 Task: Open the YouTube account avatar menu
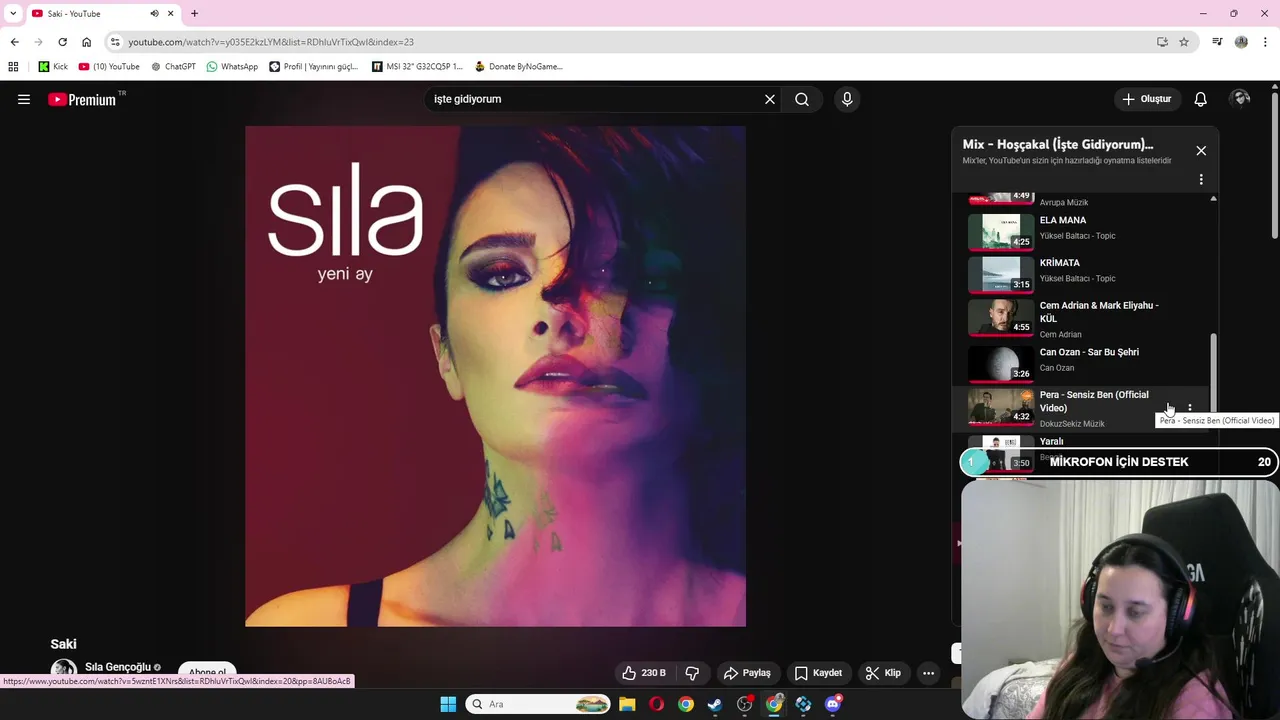1241,99
